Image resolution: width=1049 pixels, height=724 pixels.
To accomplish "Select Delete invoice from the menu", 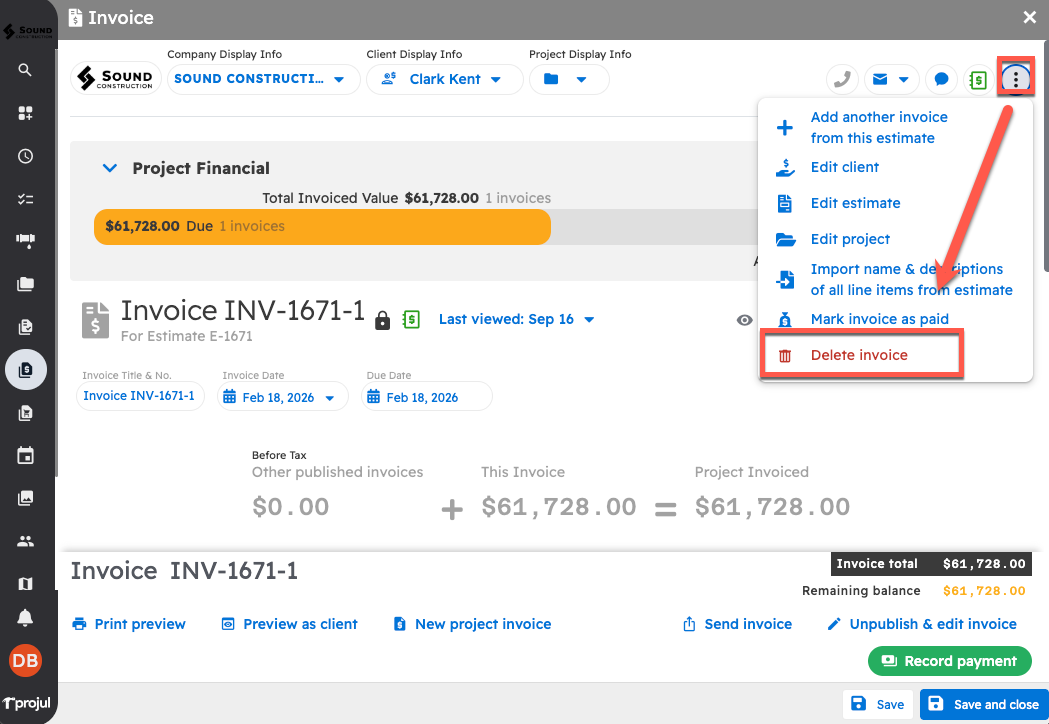I will (x=859, y=355).
